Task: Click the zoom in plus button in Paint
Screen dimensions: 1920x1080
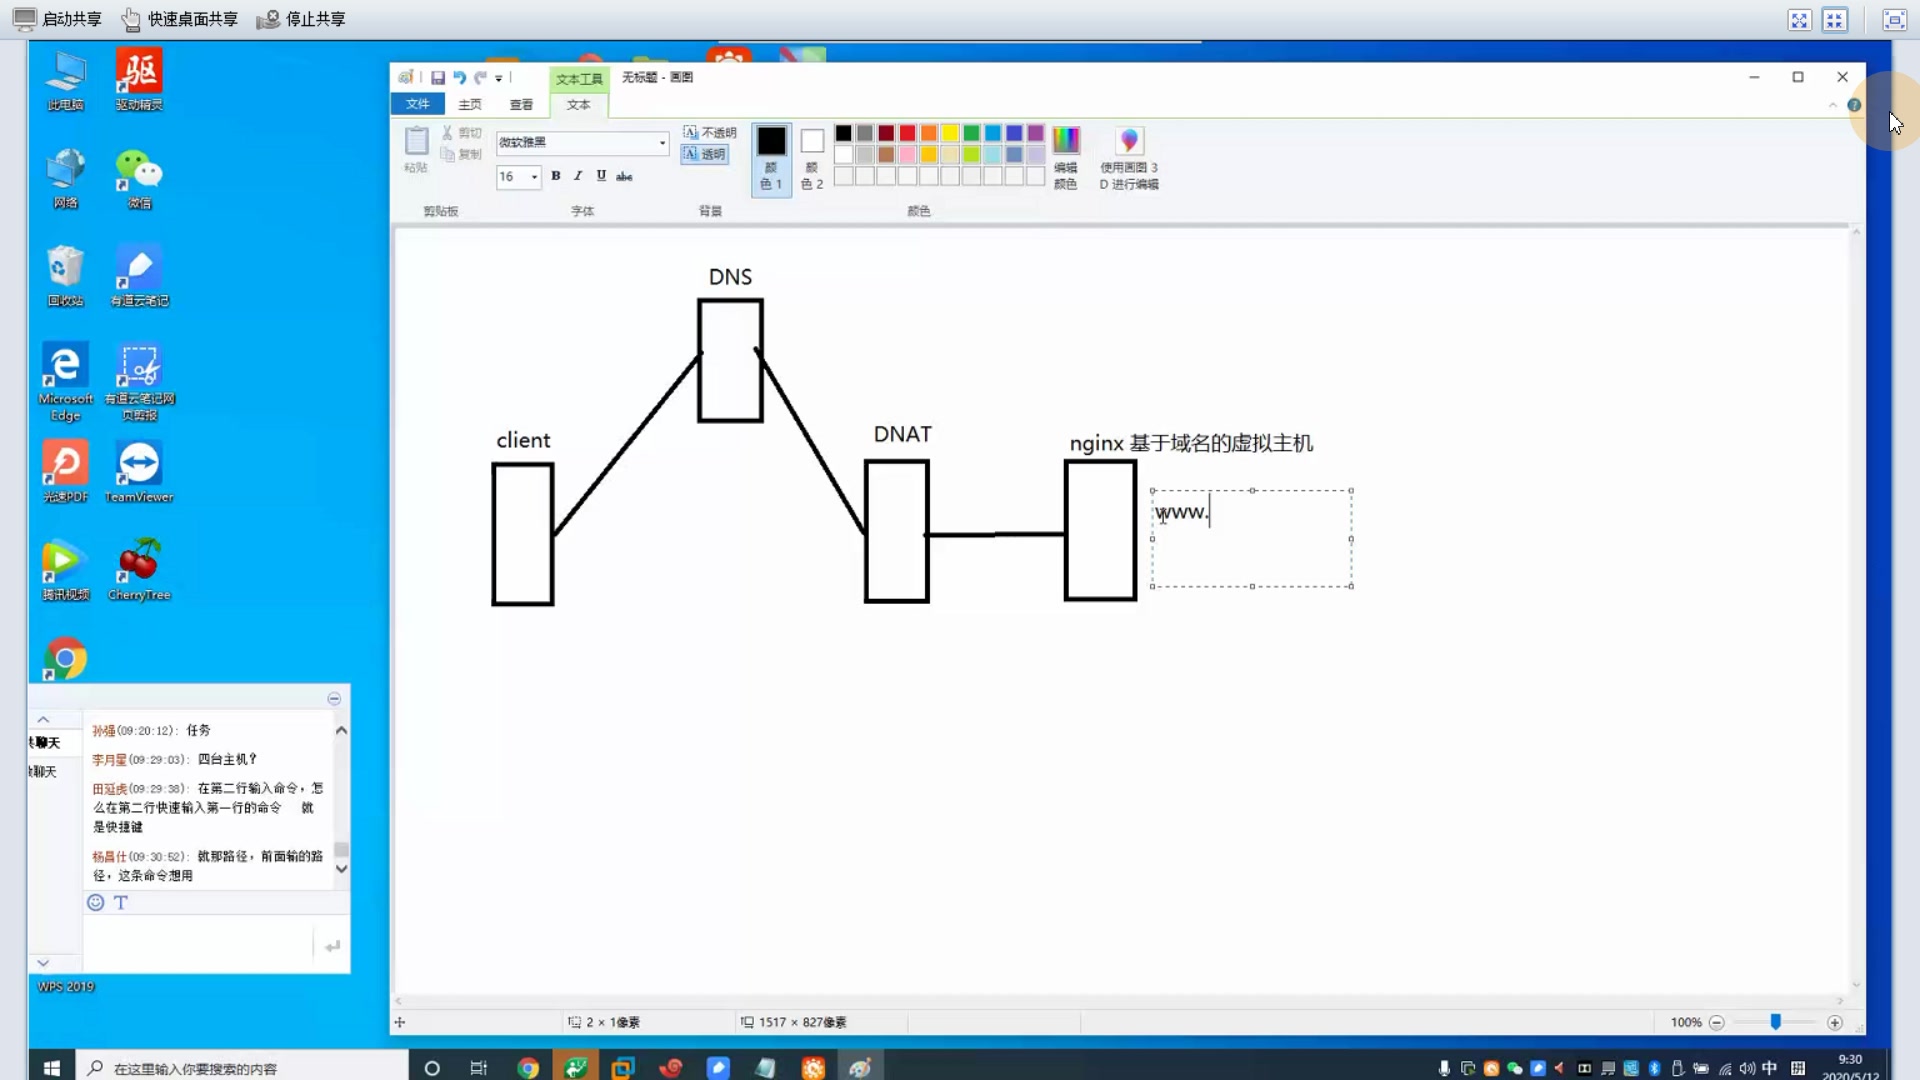Action: point(1835,1022)
